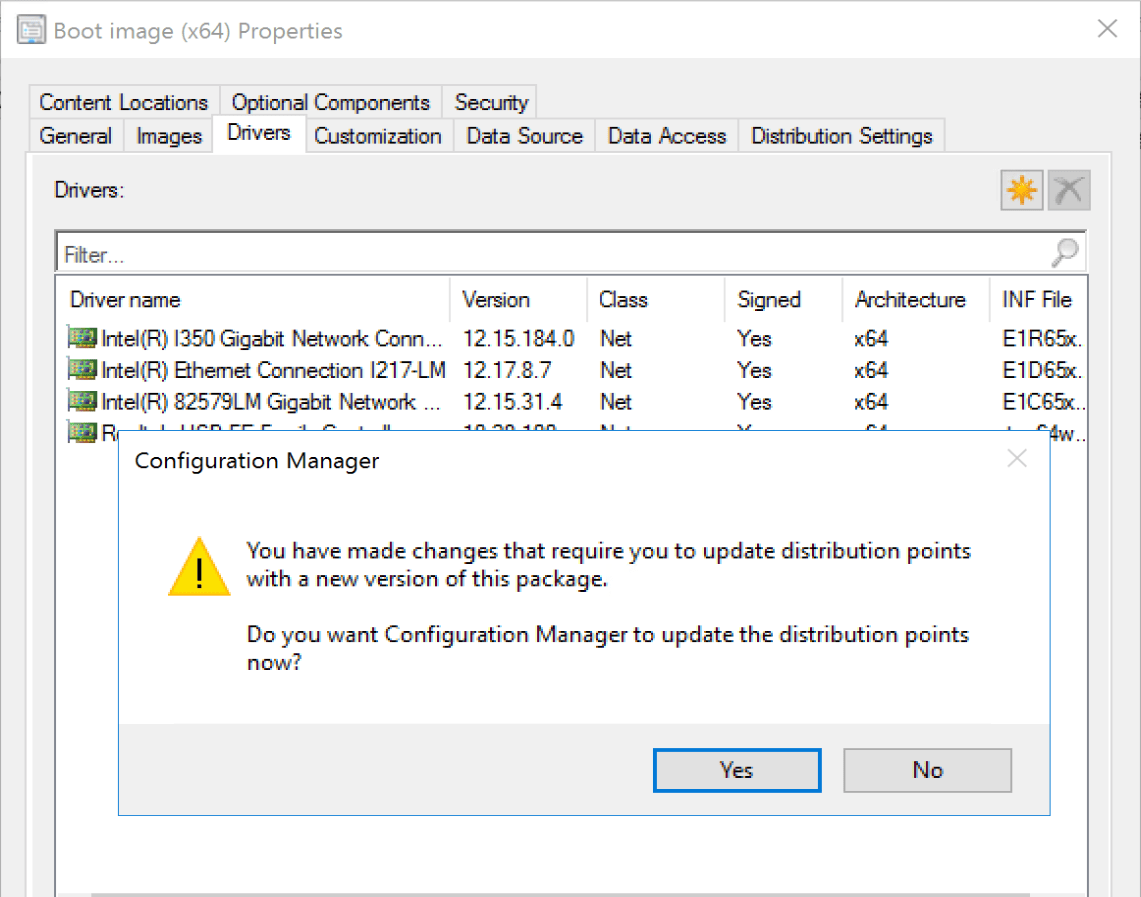
Task: Select the Data Source tab
Action: (523, 136)
